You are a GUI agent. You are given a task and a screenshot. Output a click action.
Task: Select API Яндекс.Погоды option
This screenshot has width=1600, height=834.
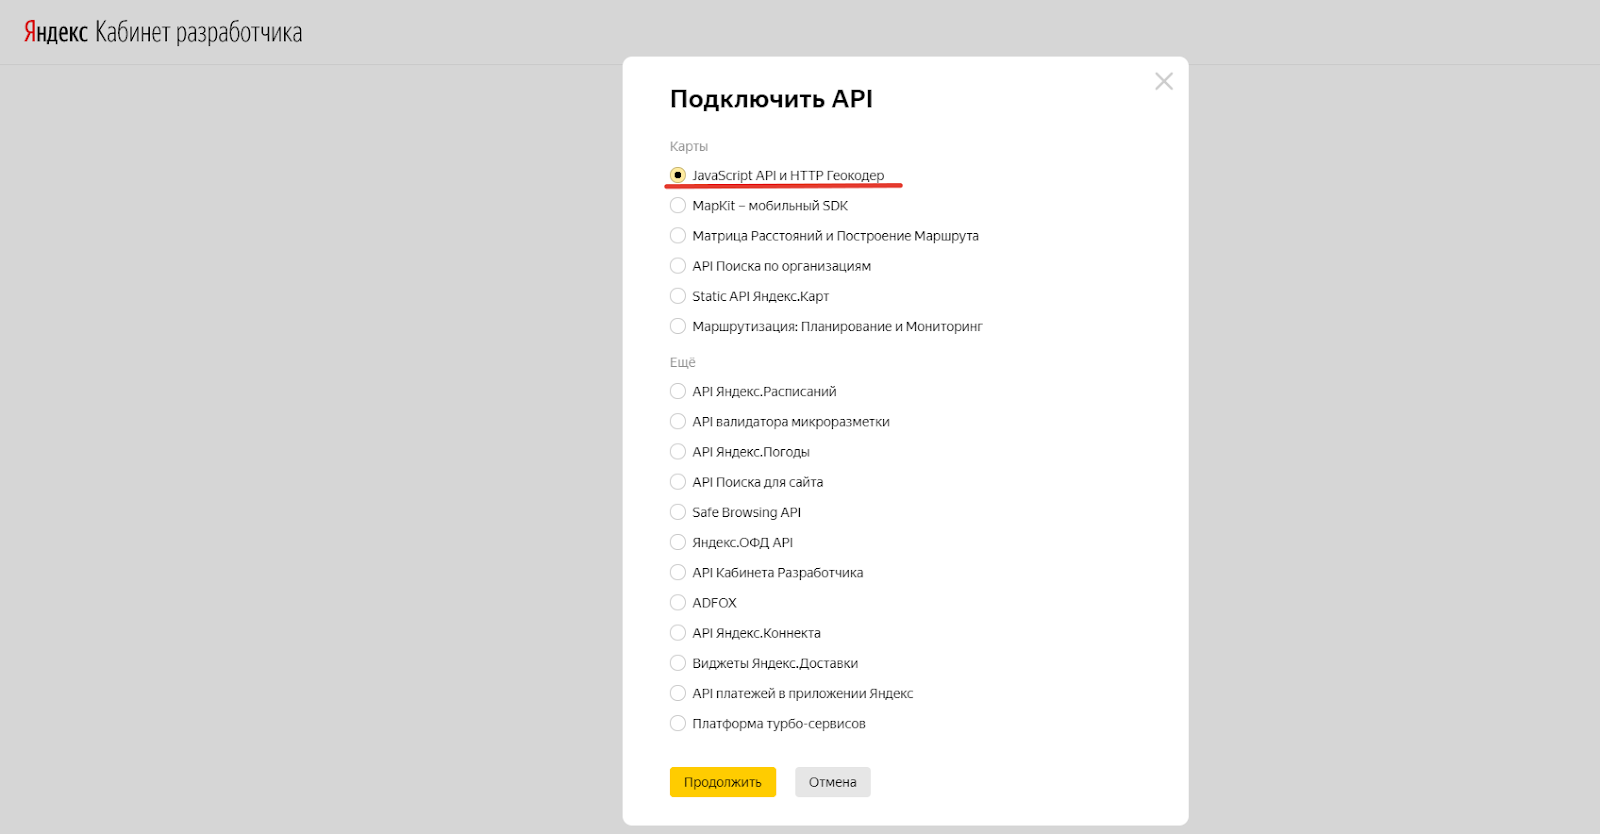678,452
